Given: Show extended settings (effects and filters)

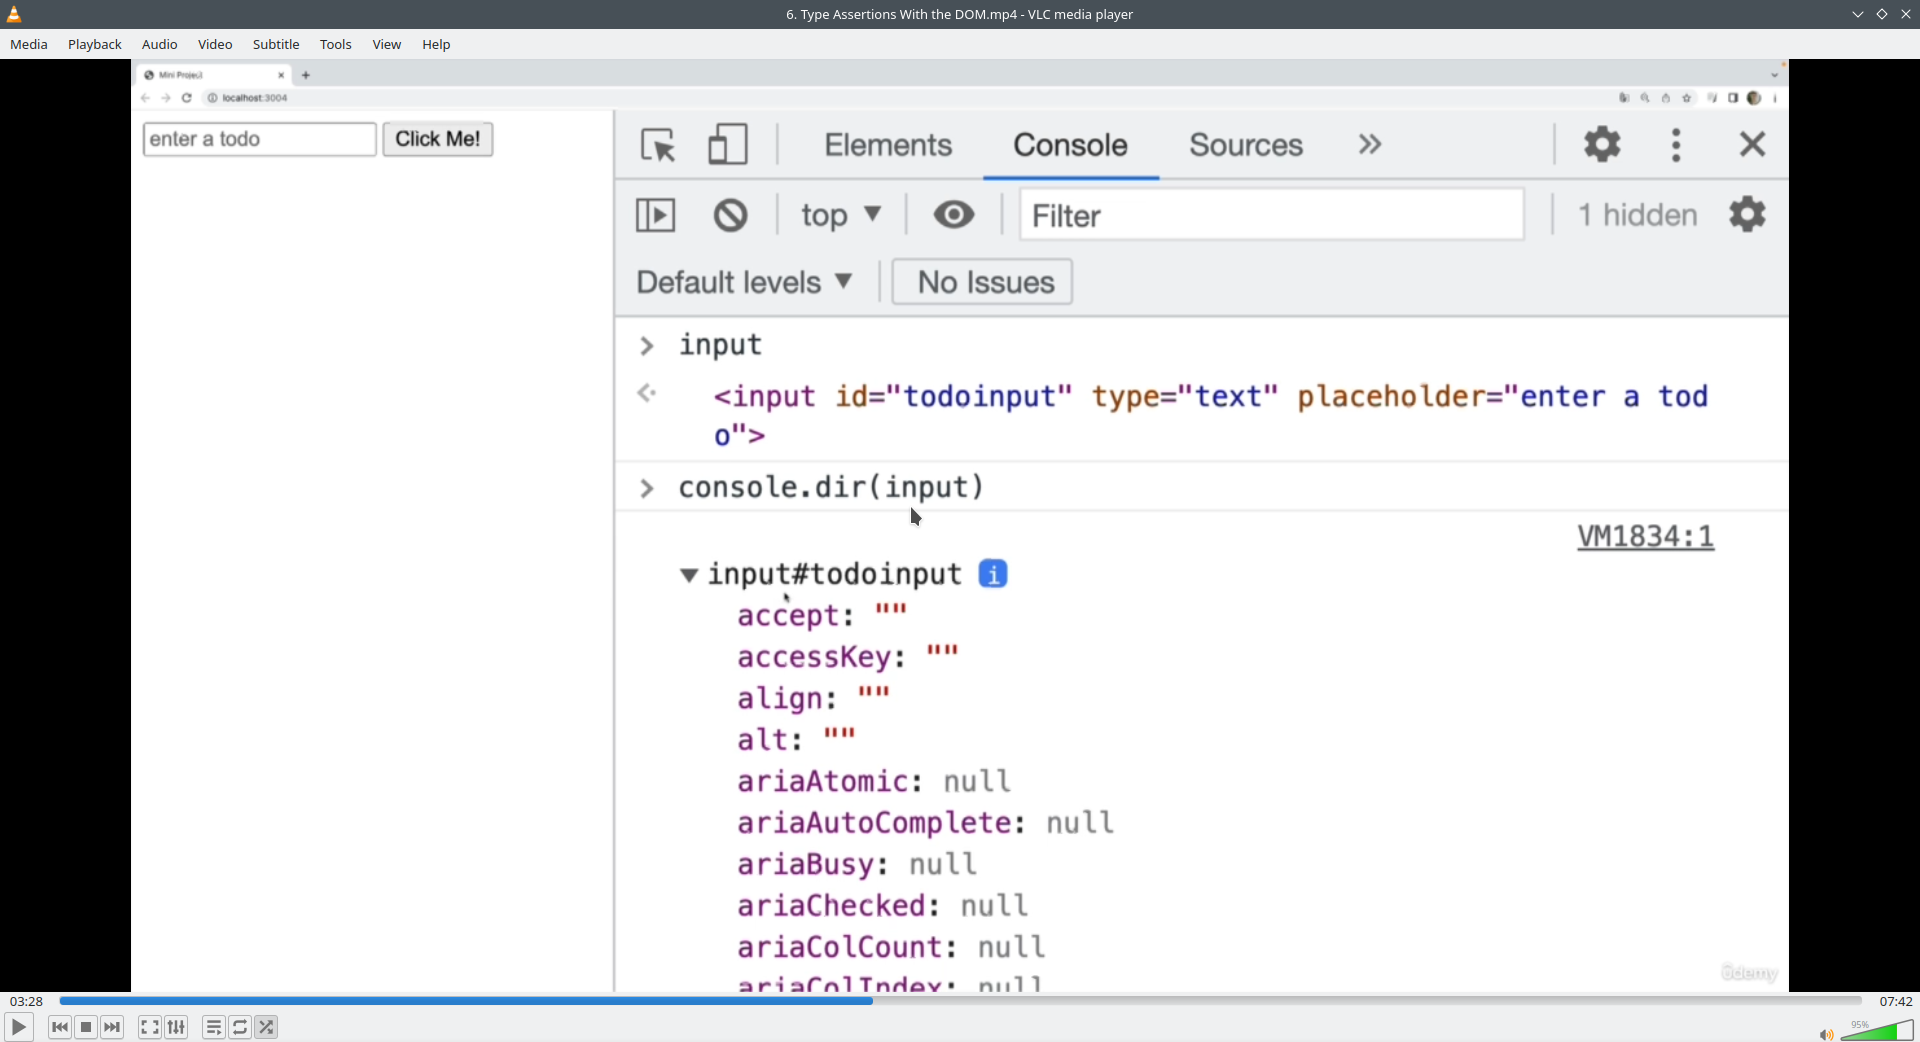Looking at the screenshot, I should click(x=176, y=1027).
